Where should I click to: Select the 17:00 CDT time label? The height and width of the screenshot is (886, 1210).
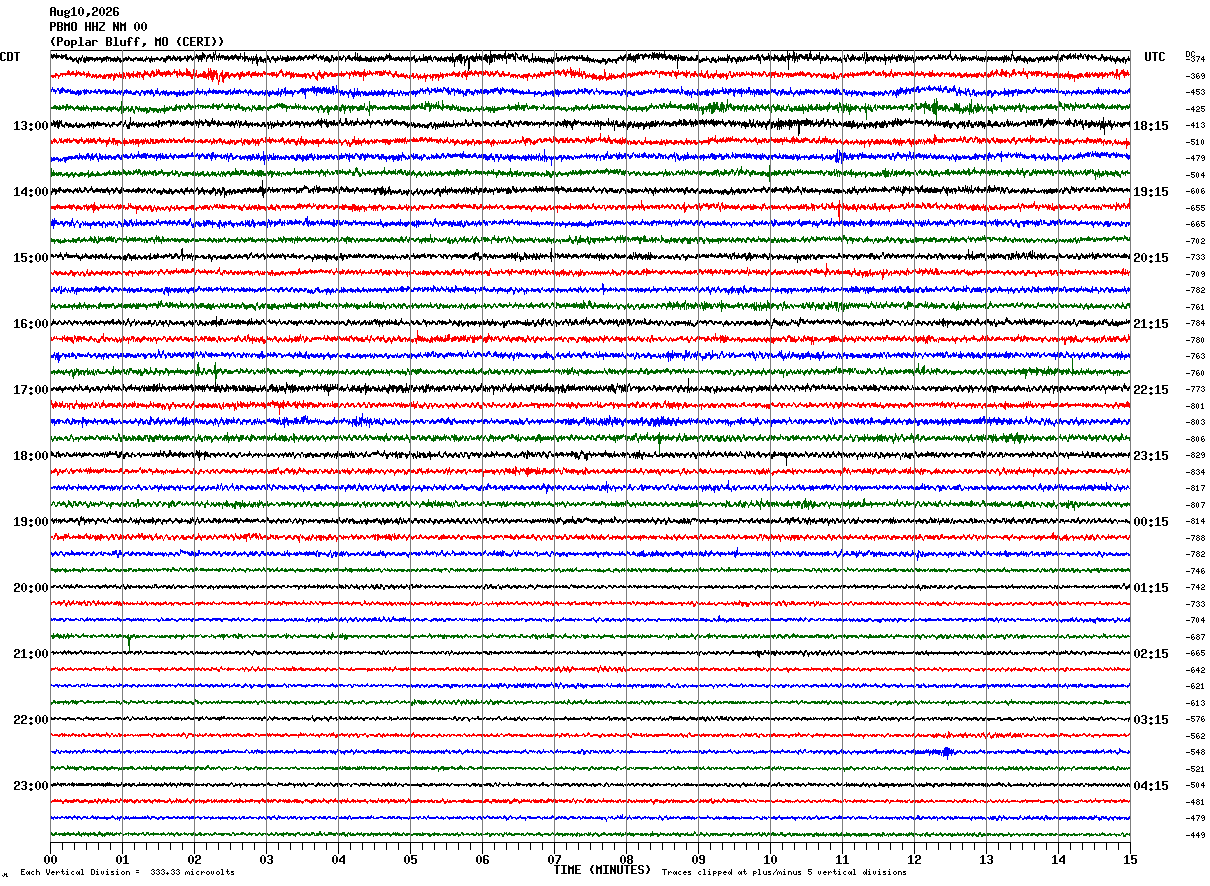click(x=31, y=390)
